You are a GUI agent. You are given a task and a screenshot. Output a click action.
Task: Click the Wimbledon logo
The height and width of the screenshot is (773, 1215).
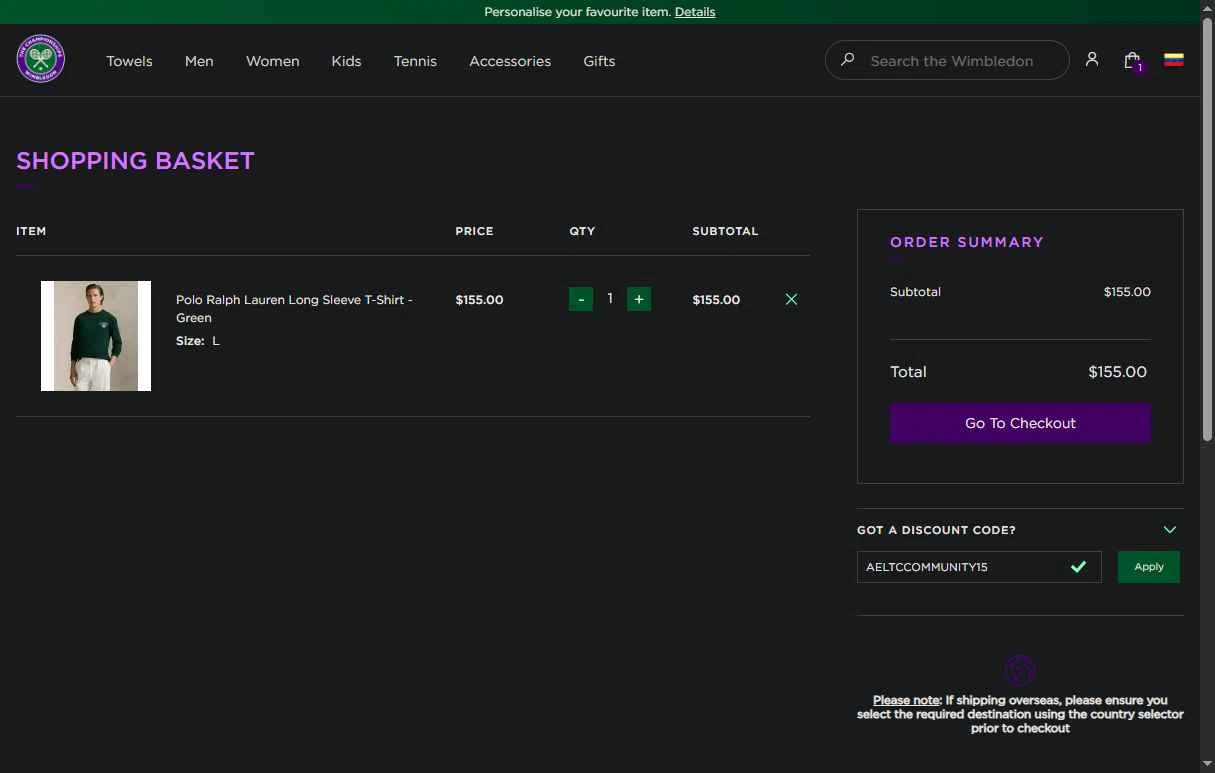click(41, 59)
